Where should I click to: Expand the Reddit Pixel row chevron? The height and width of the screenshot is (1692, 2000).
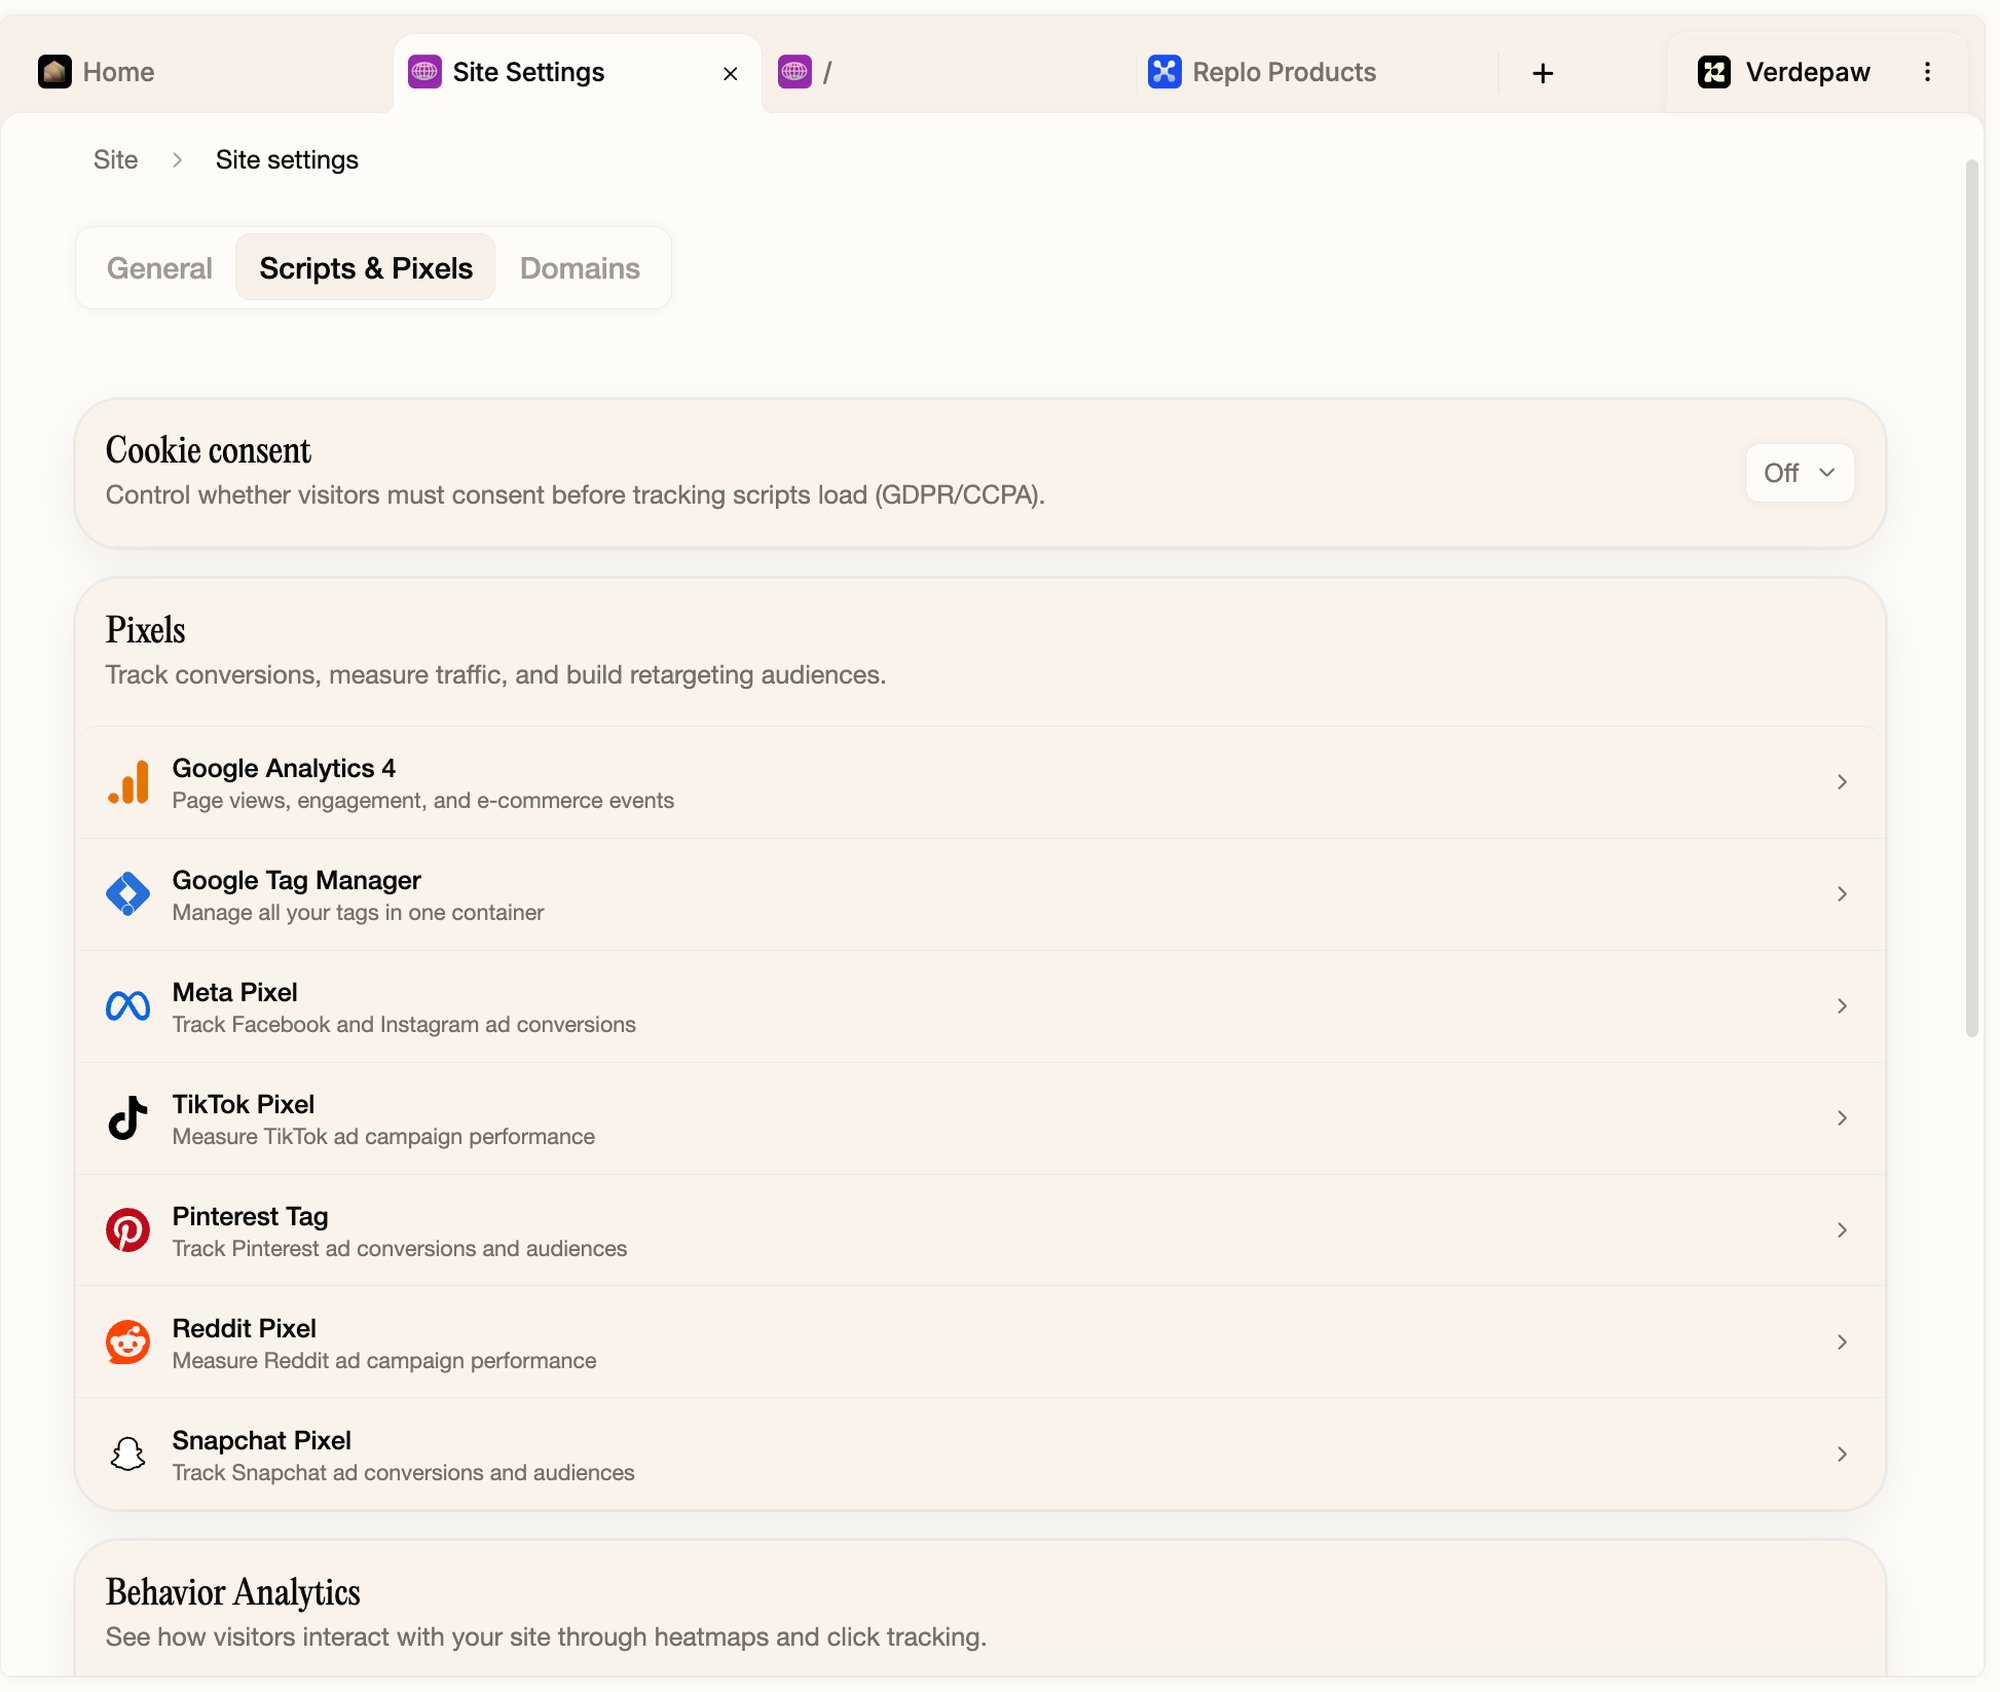(x=1842, y=1342)
